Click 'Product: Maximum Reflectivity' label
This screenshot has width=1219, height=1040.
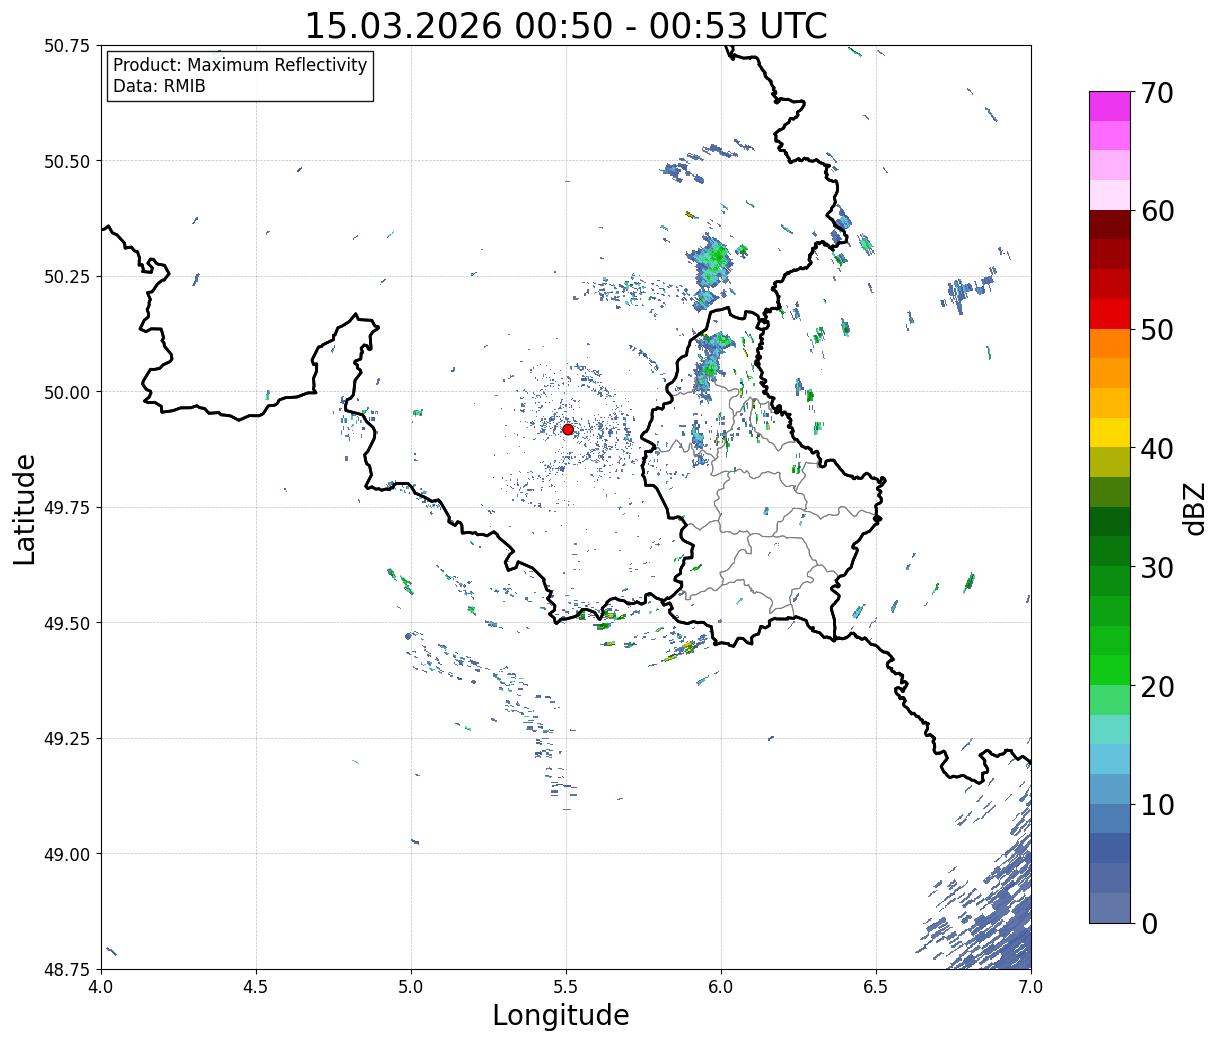[x=240, y=65]
